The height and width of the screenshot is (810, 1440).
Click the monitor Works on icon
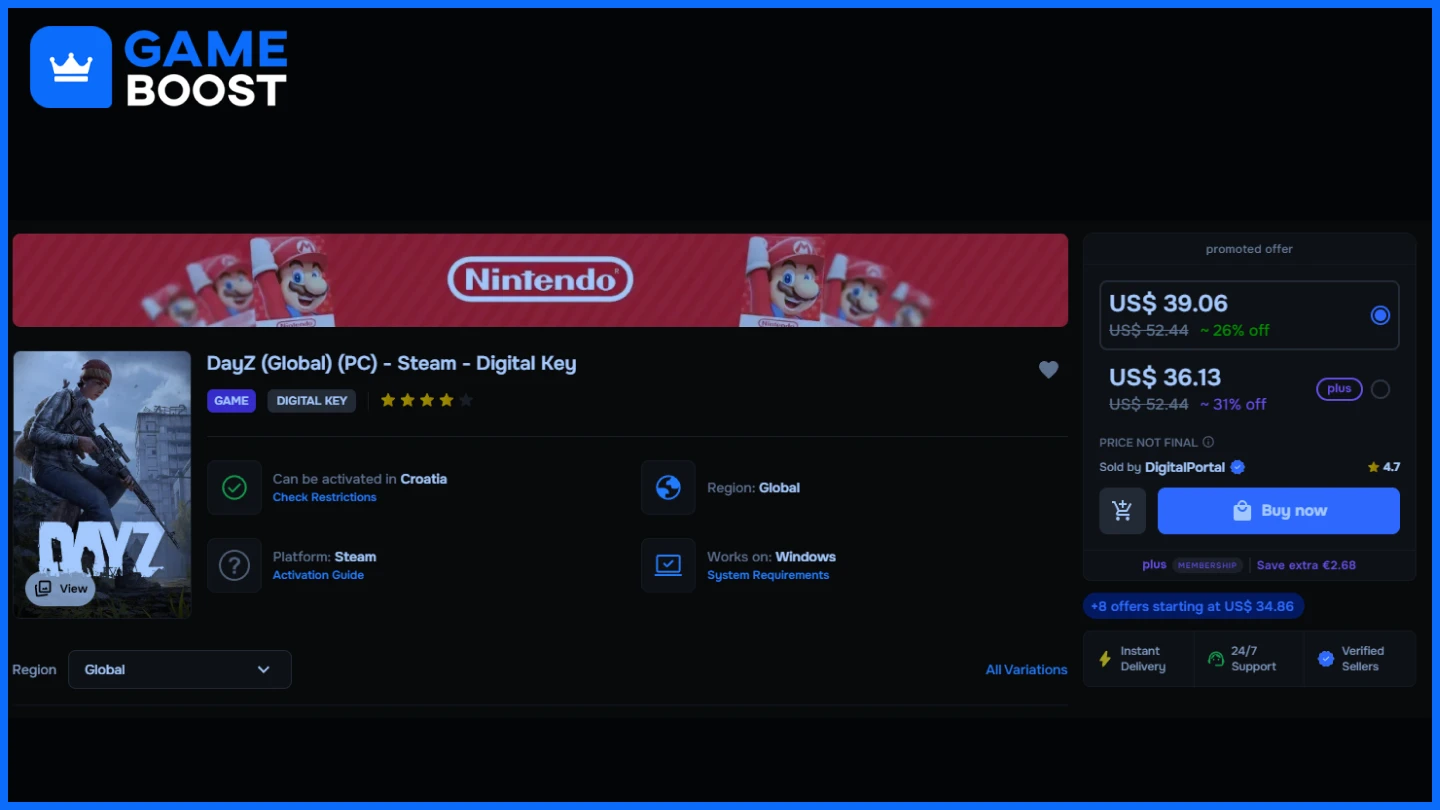click(x=668, y=565)
